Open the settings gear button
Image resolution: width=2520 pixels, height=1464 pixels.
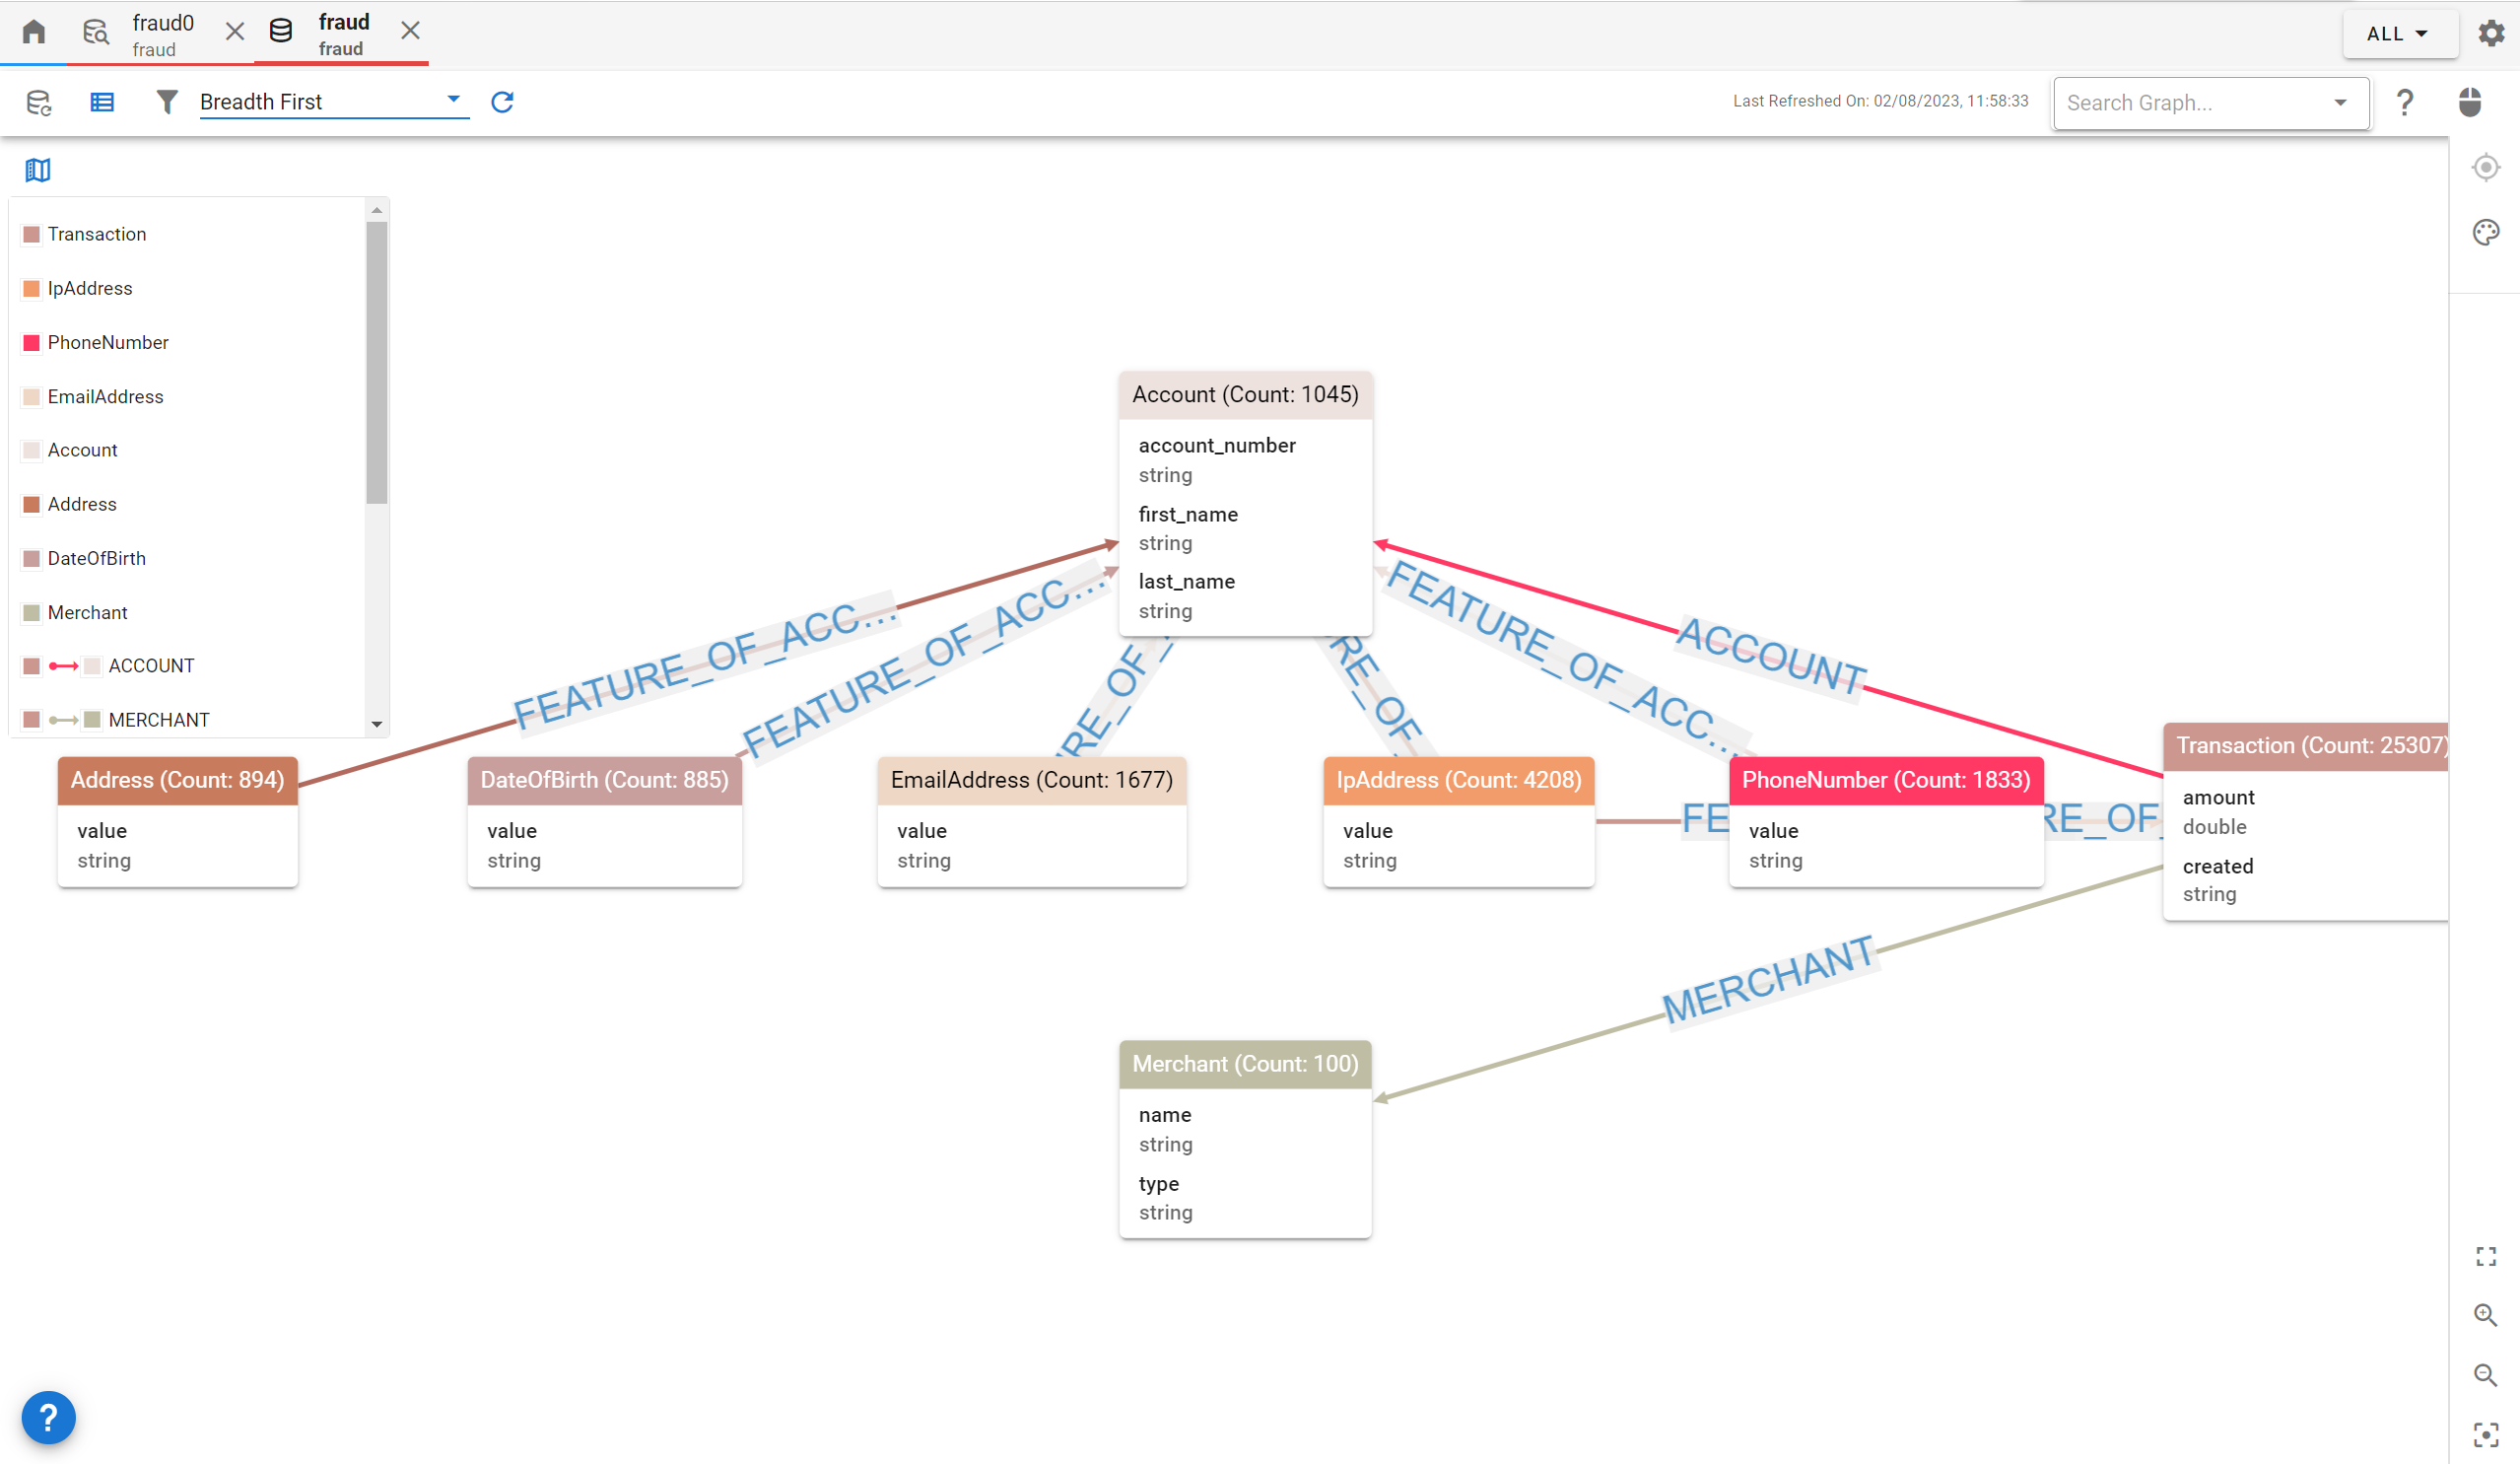pyautogui.click(x=2491, y=32)
